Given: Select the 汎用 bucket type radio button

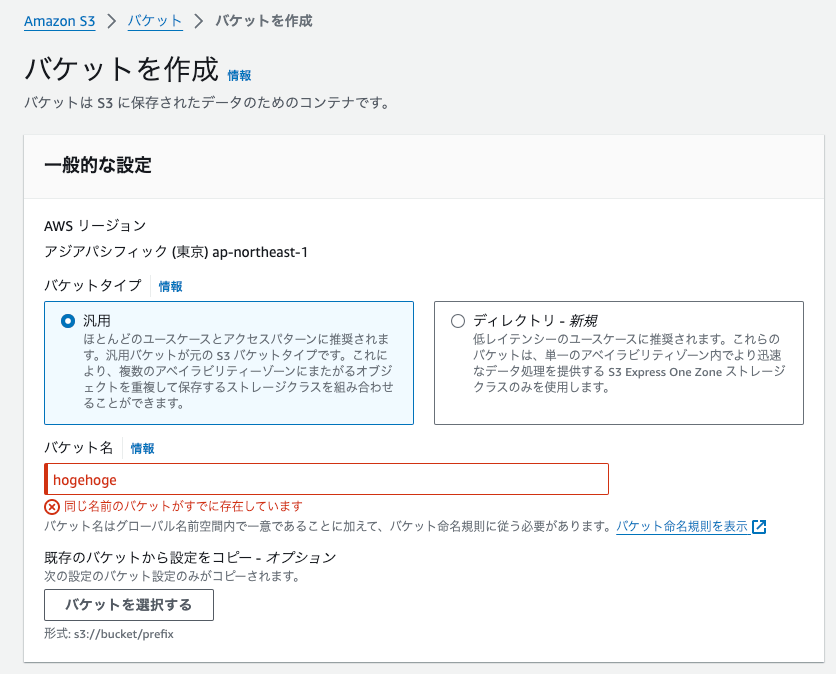Looking at the screenshot, I should coord(68,321).
